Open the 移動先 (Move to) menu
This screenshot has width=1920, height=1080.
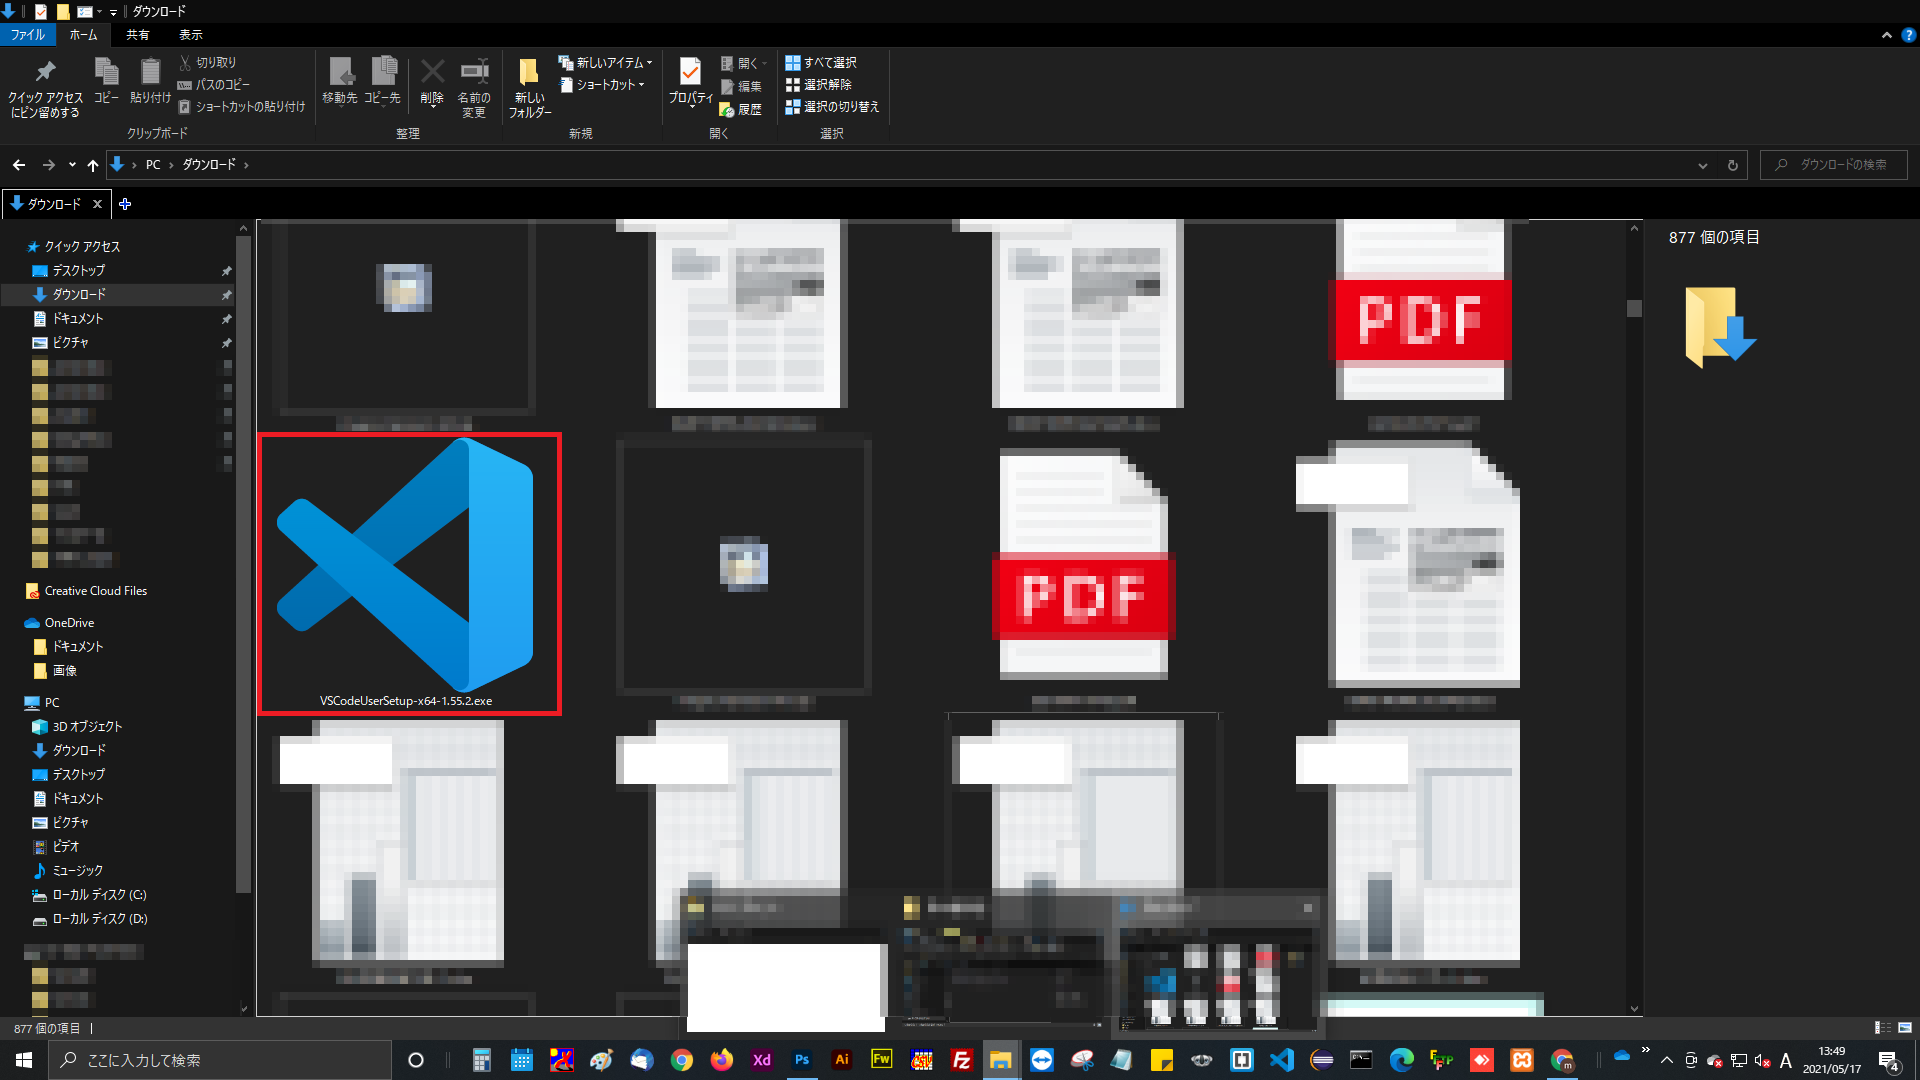pyautogui.click(x=340, y=81)
